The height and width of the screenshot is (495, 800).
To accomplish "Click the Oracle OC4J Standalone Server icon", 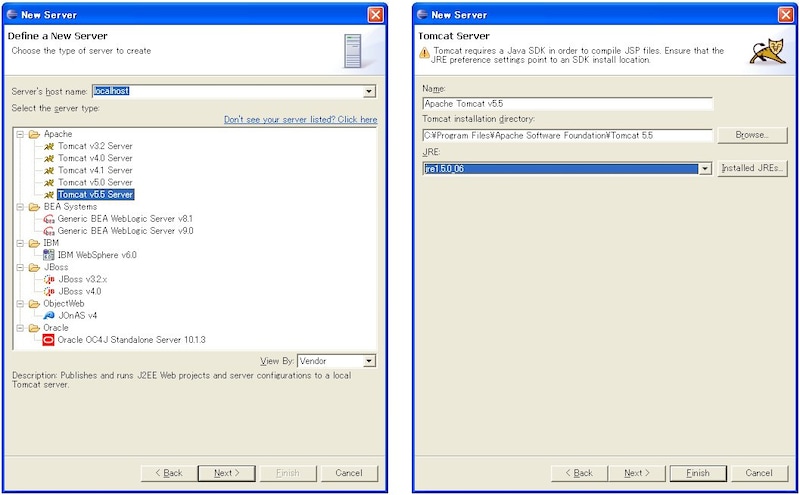I will click(48, 340).
